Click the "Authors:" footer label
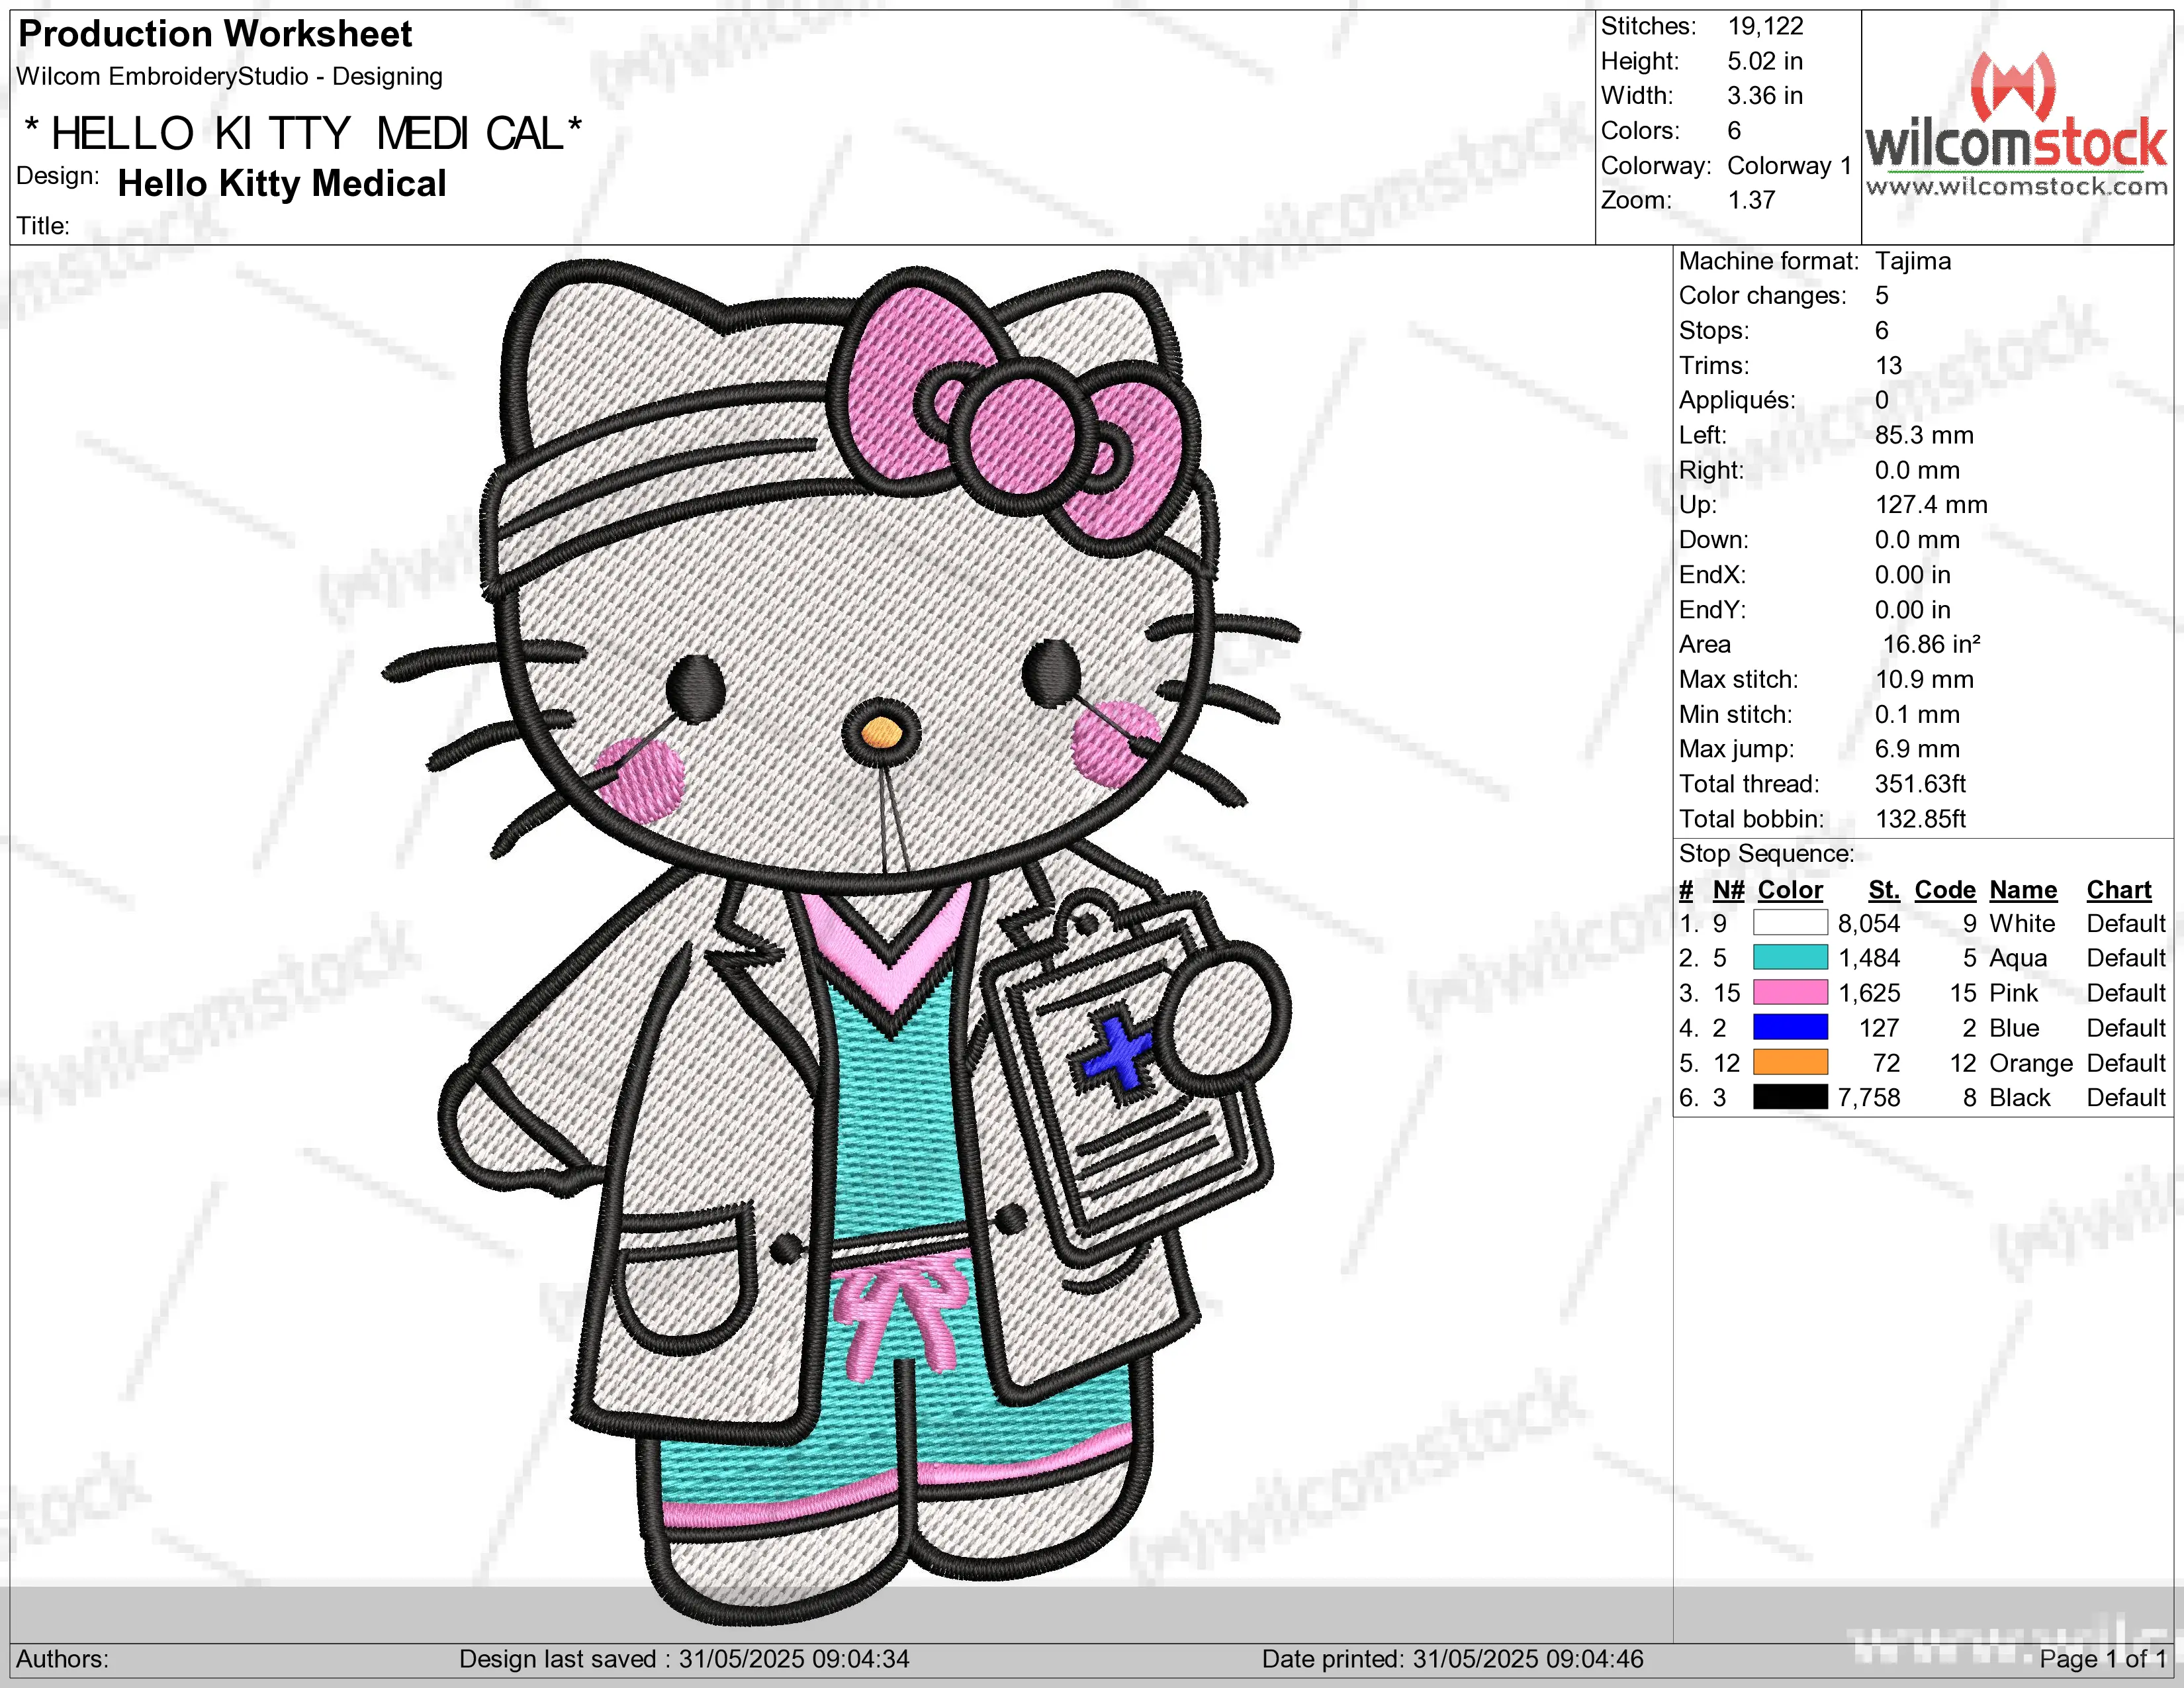2184x1688 pixels. pos(62,1659)
